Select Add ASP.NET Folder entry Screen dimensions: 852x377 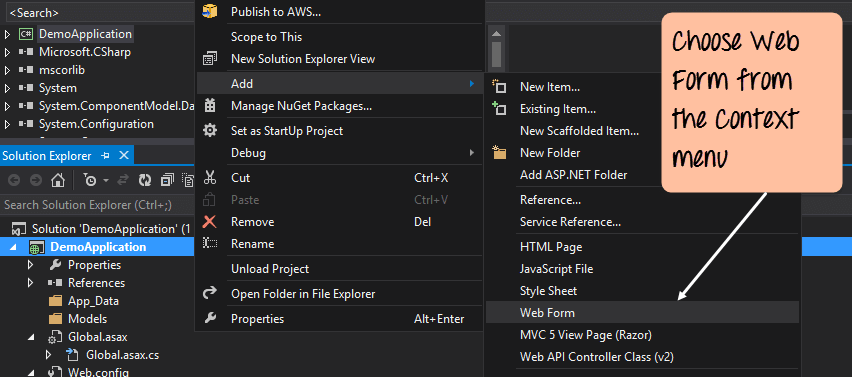(573, 175)
